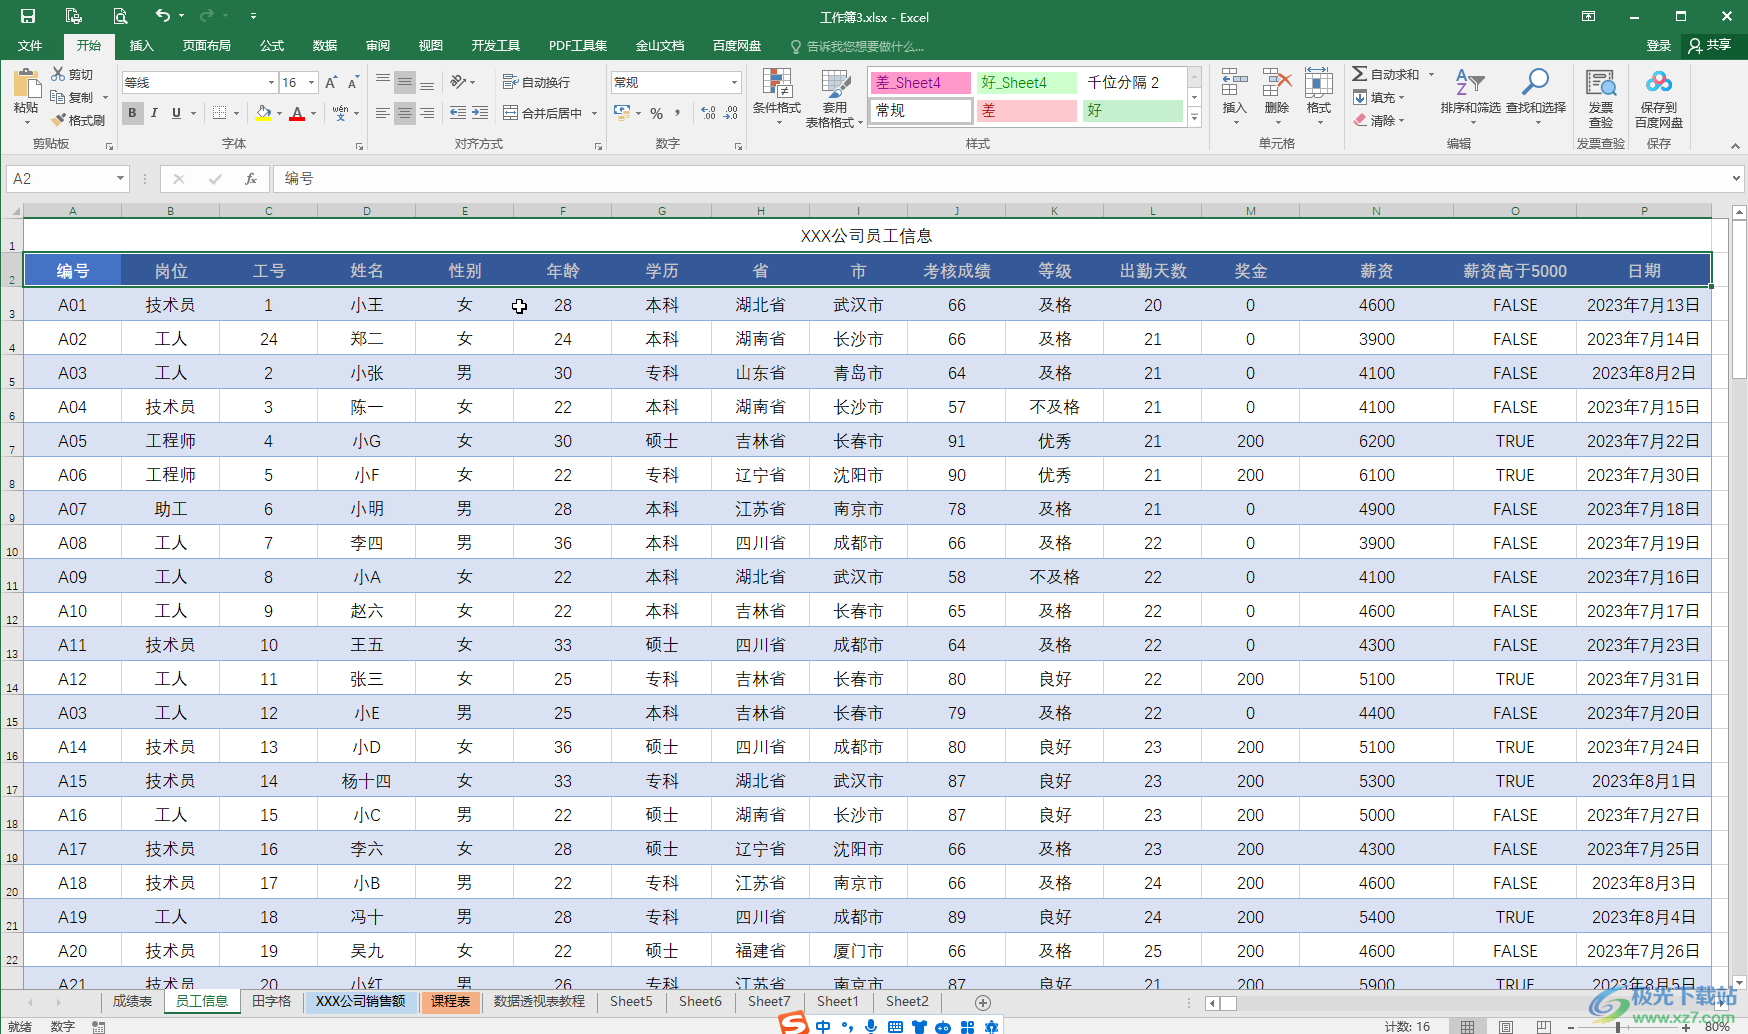Screen dimensions: 1748x1034
Task: Click the 共享 Share button
Action: pos(1710,45)
